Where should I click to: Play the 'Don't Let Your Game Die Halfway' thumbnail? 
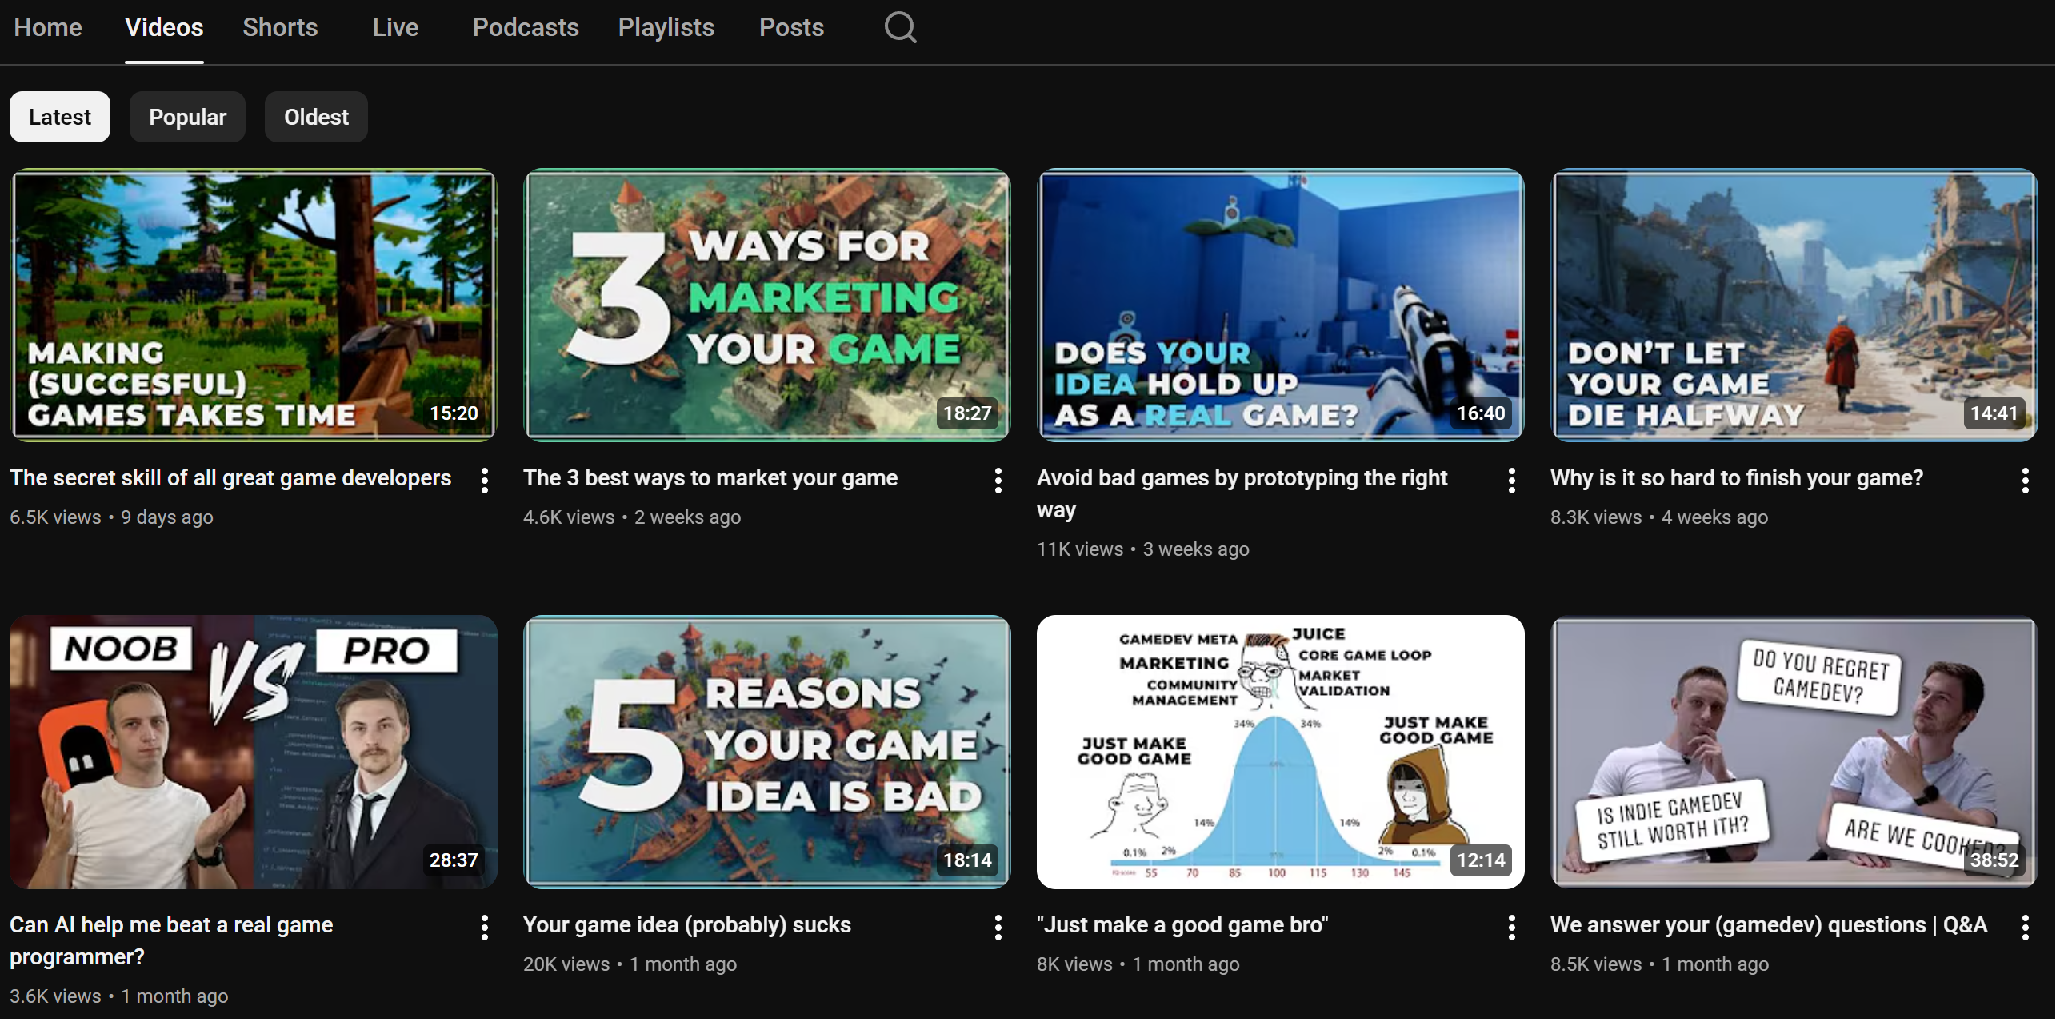pyautogui.click(x=1794, y=305)
